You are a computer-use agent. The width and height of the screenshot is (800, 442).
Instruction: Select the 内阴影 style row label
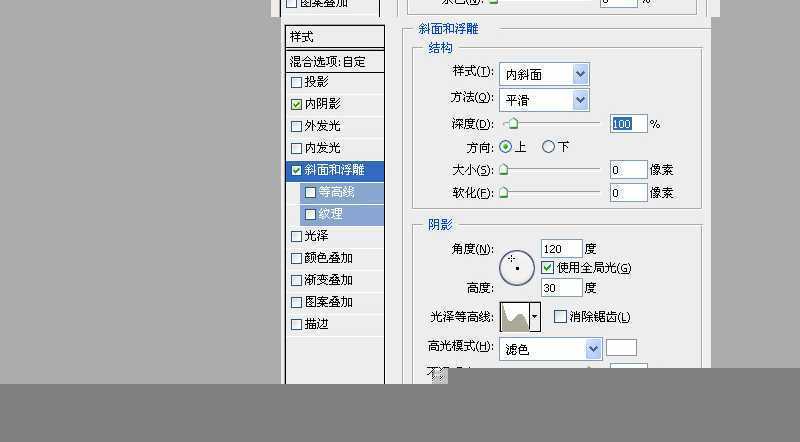tap(322, 104)
